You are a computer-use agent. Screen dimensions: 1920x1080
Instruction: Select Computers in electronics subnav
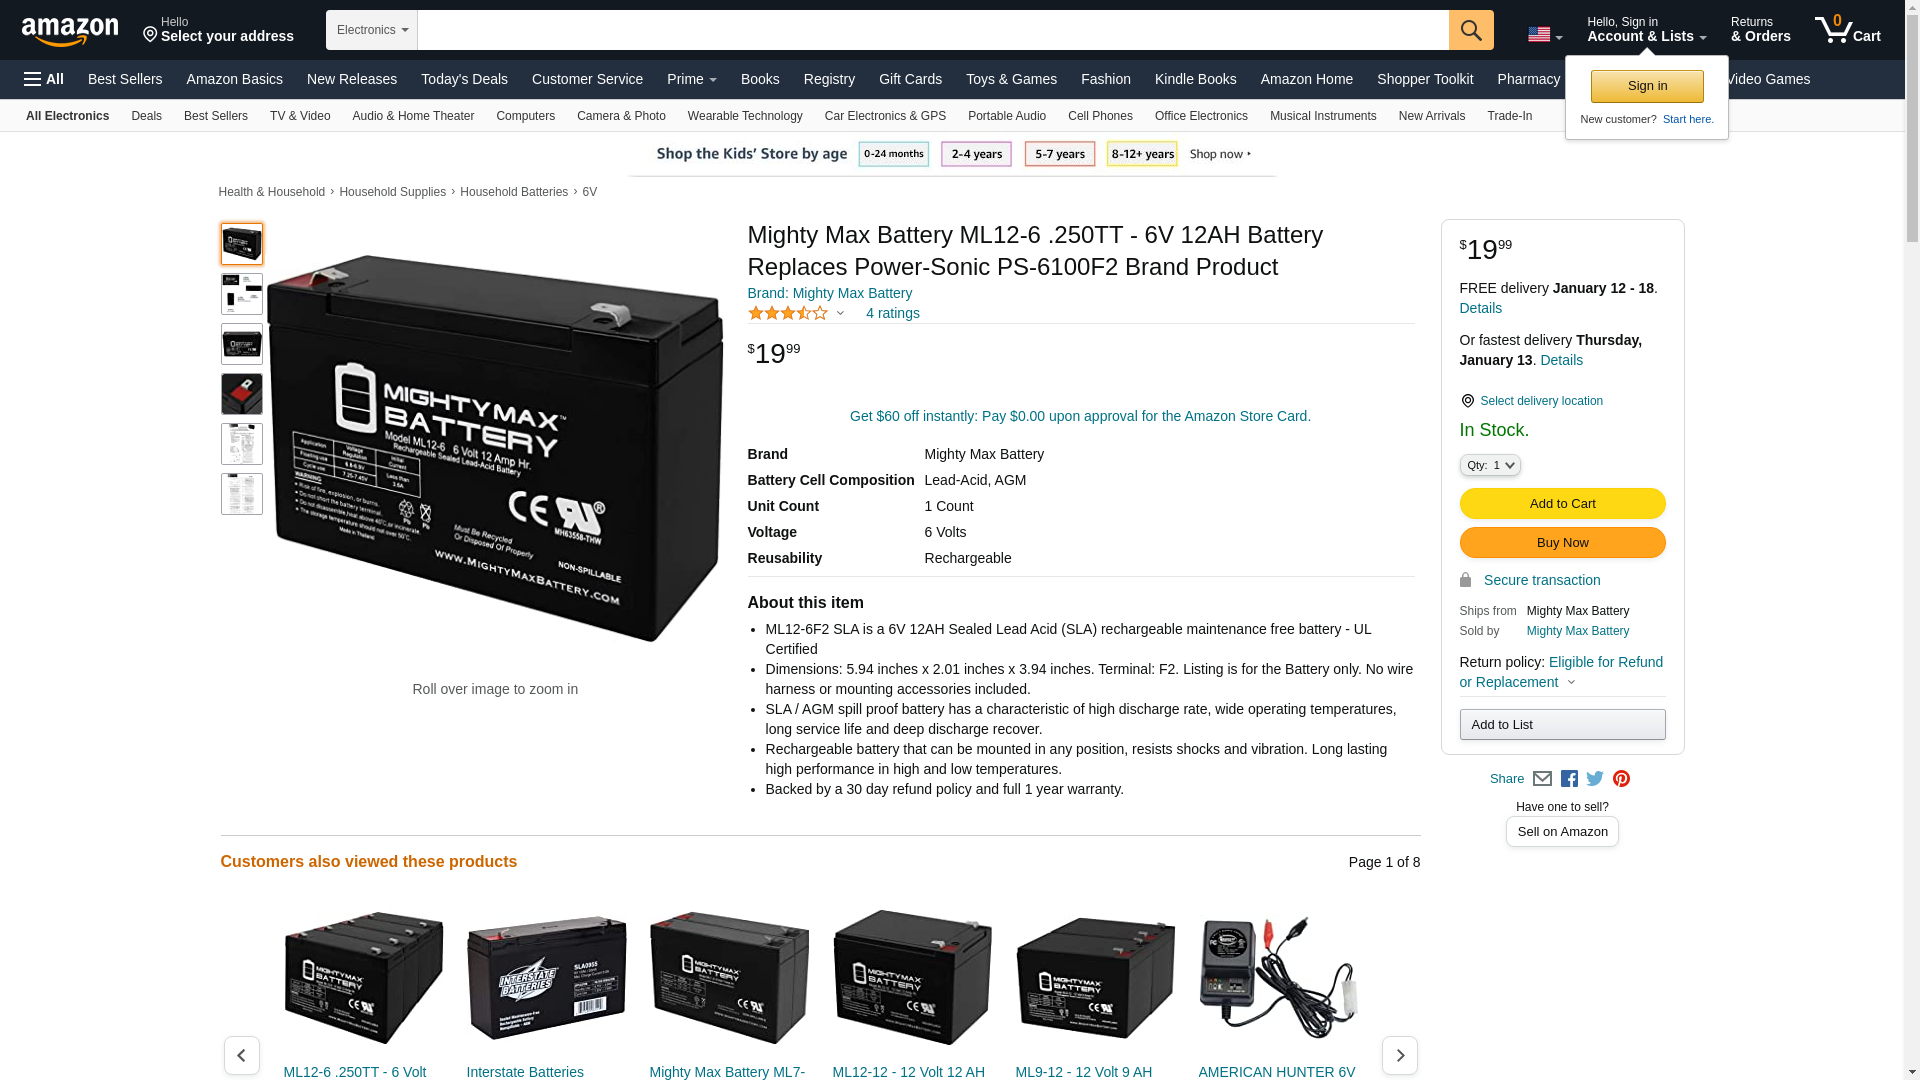pyautogui.click(x=525, y=116)
